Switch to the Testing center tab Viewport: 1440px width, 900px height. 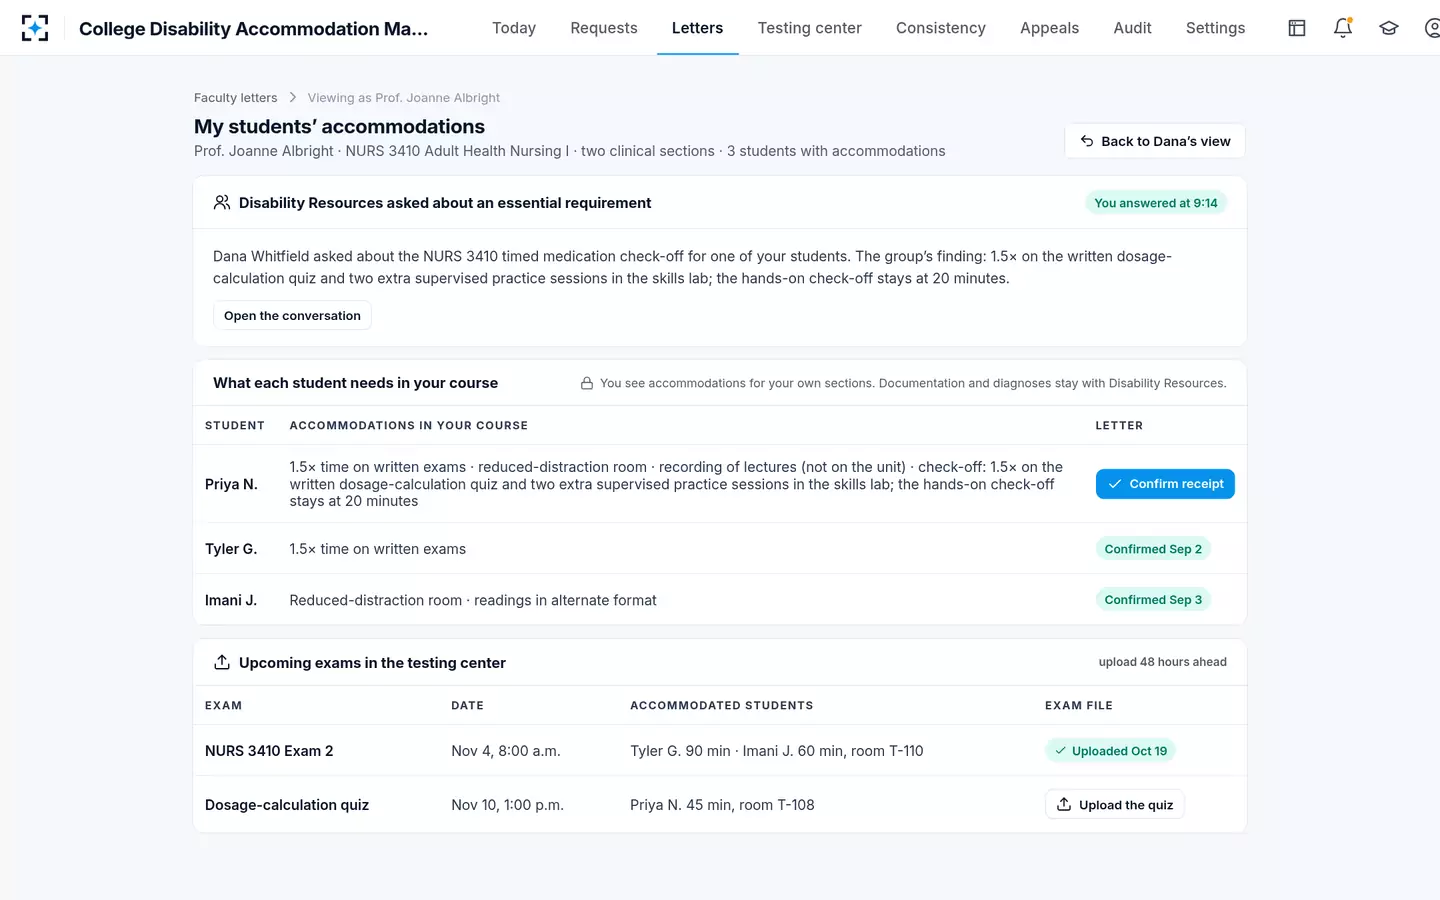pos(809,28)
